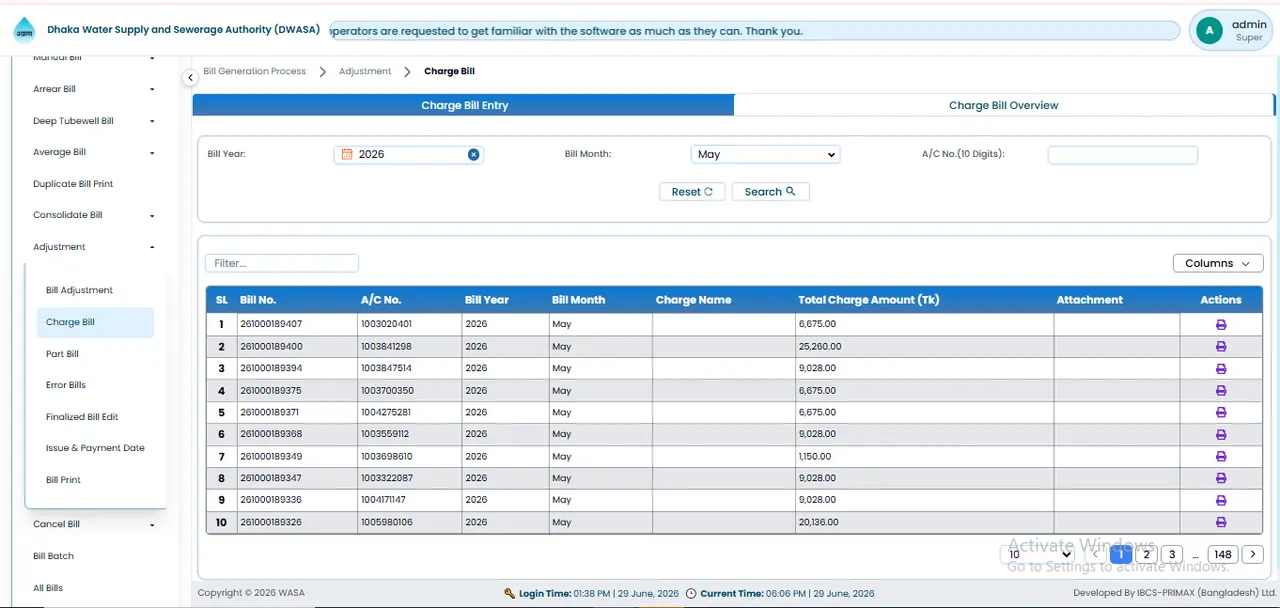Open Finalized Bill Edit

tap(82, 417)
